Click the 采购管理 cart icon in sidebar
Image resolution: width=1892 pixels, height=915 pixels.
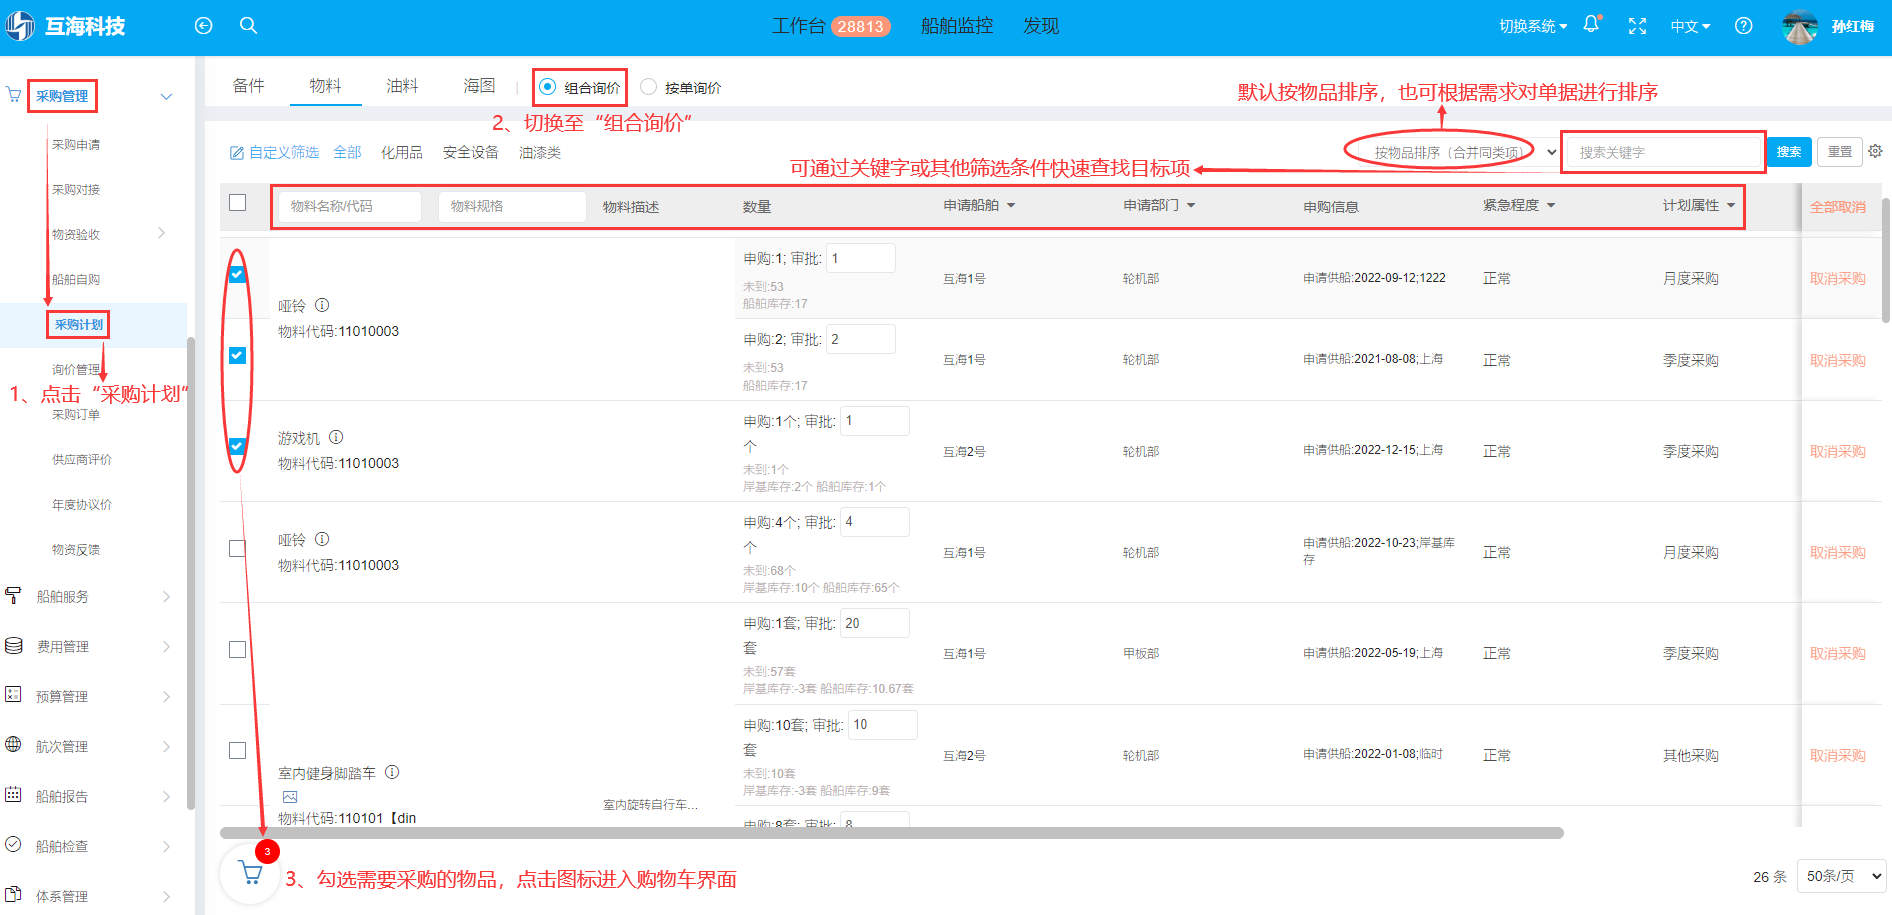coord(13,95)
